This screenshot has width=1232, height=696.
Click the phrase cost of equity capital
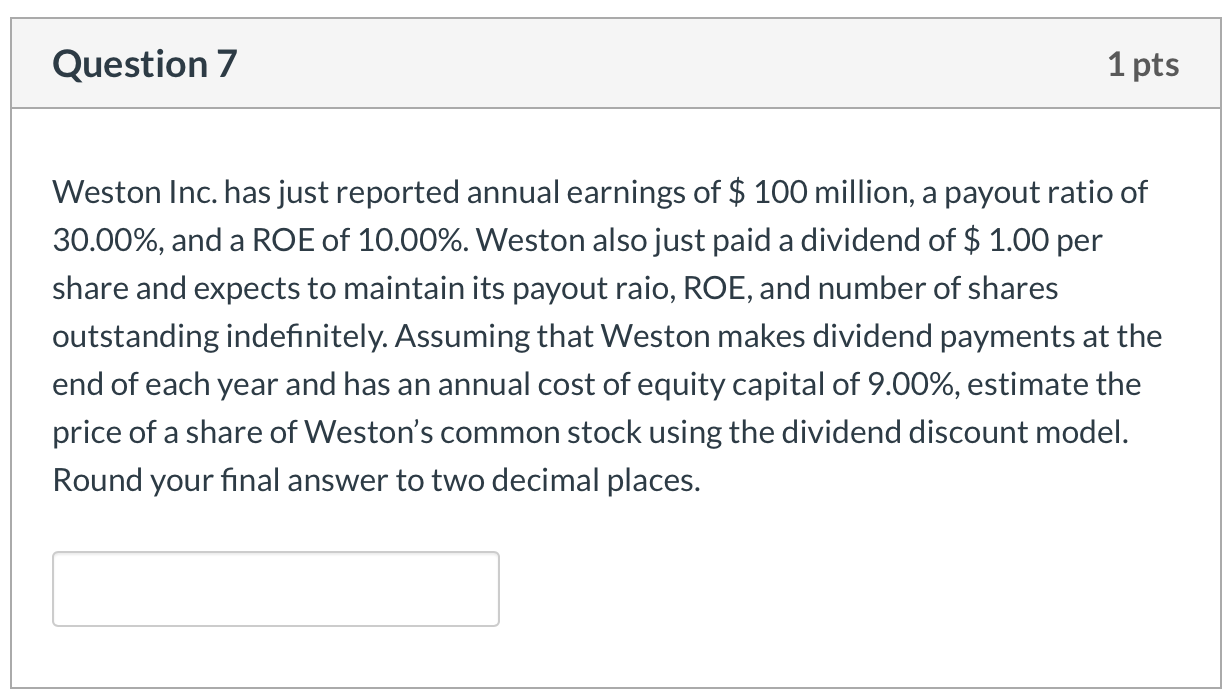pyautogui.click(x=697, y=384)
